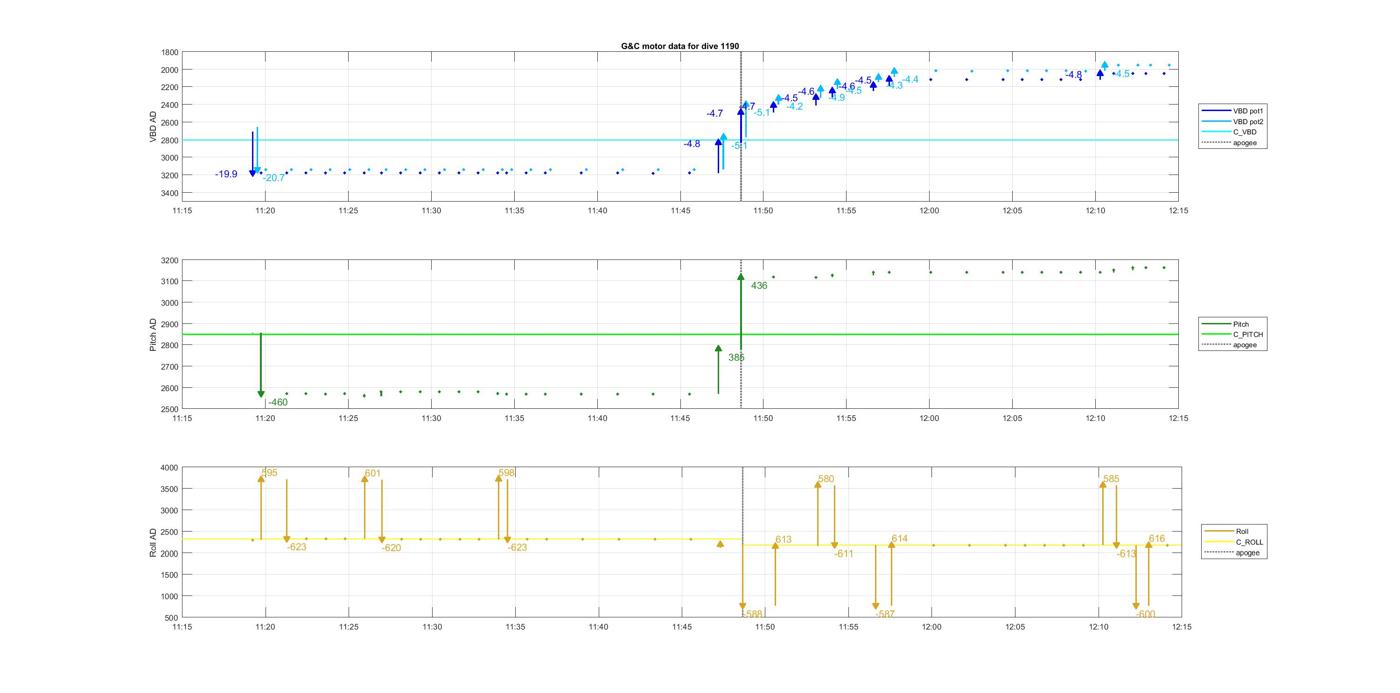
Task: Click the '-4.7' VBD data label
Action: coord(714,114)
